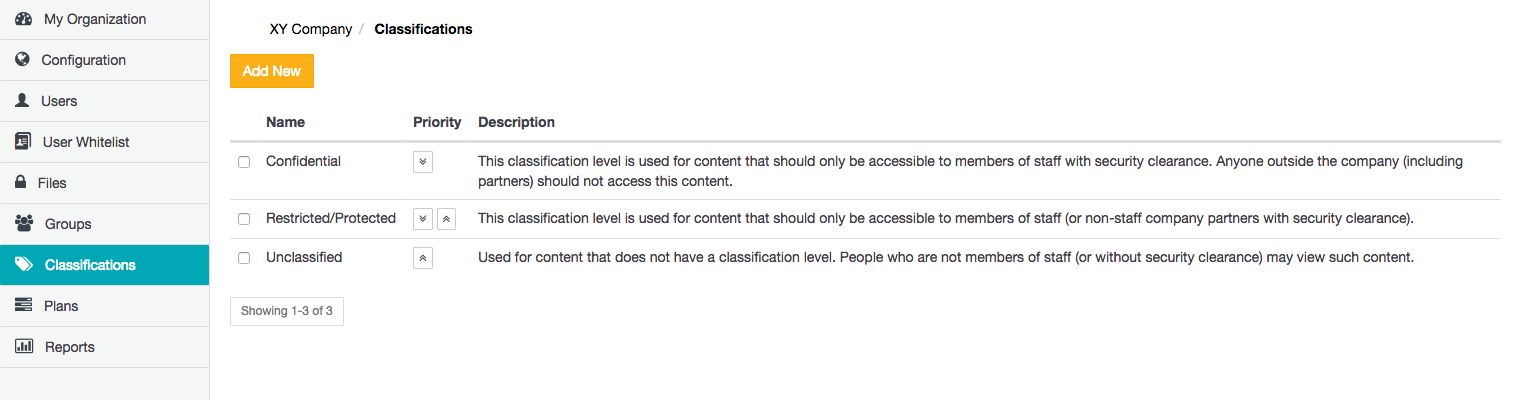The image size is (1536, 400).
Task: Click the Files lock icon
Action: (x=20, y=183)
